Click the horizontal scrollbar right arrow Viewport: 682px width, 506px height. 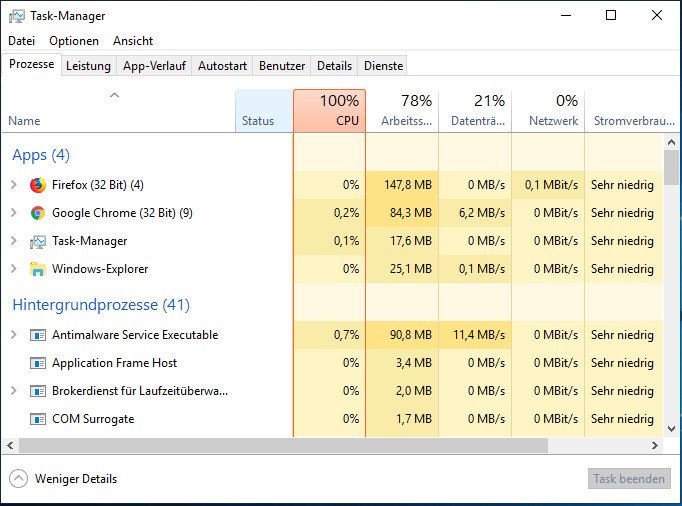click(x=655, y=445)
